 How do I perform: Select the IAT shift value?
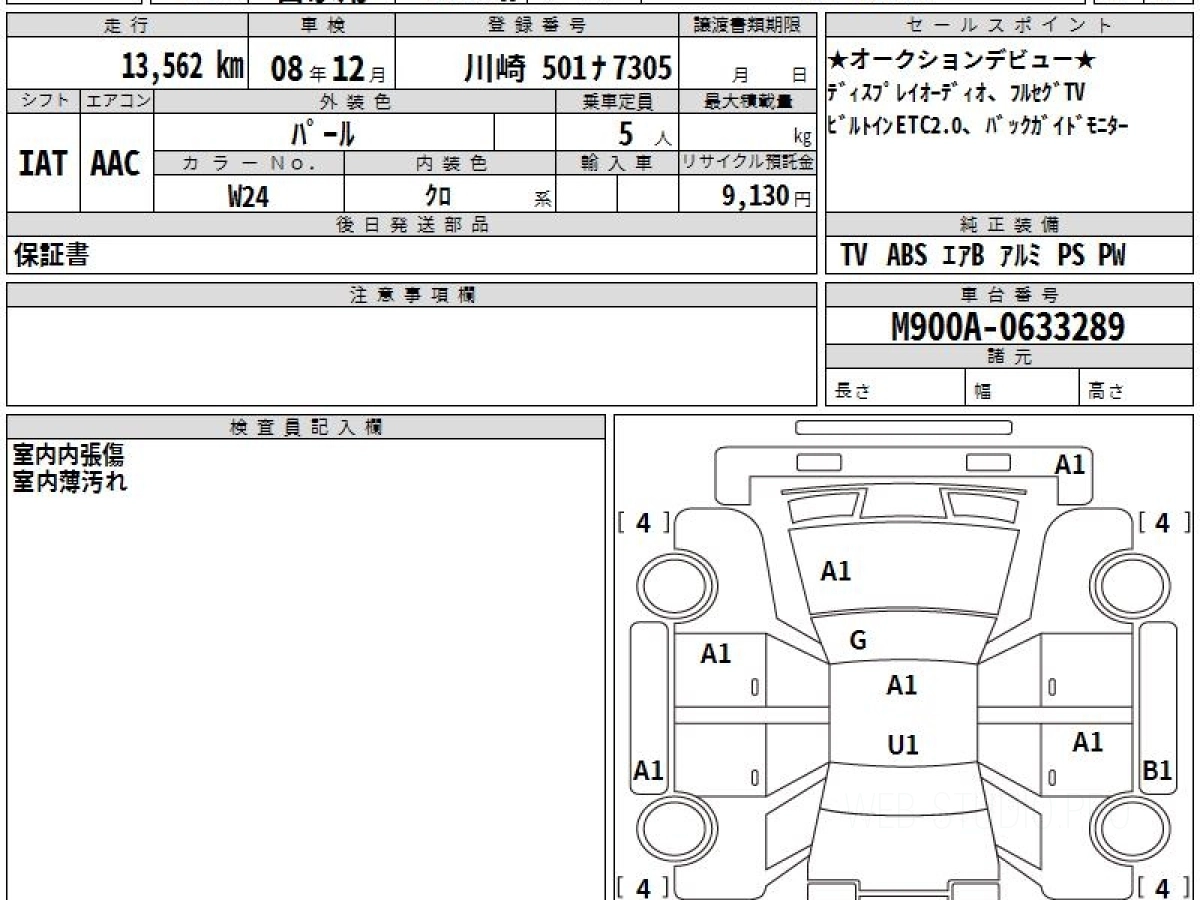[43, 163]
